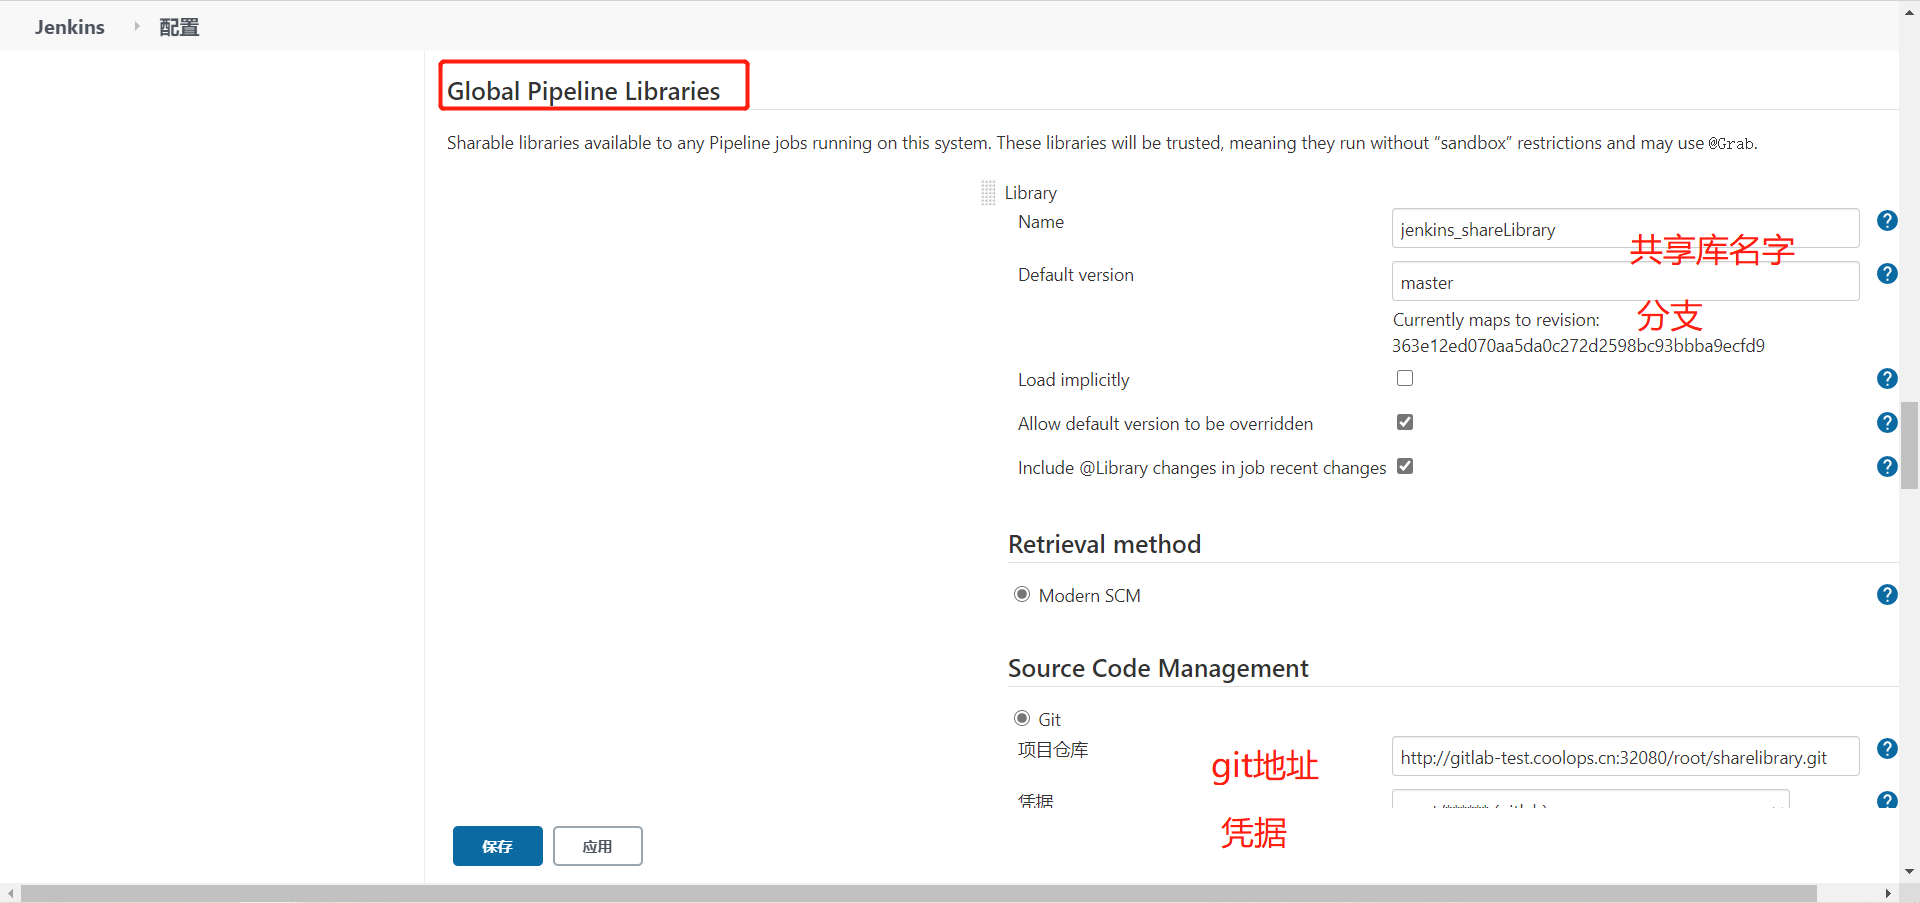Click the scroll down arrow

pos(1909,872)
